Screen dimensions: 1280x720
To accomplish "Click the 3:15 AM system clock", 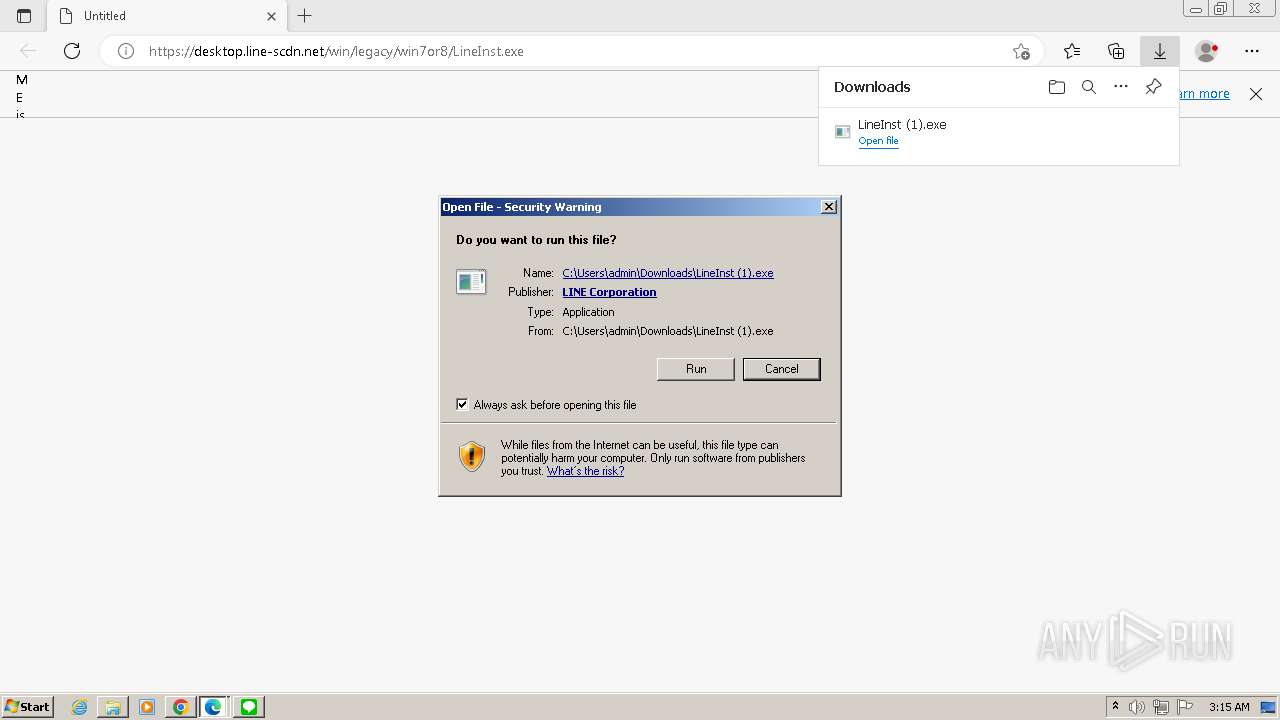I will 1229,707.
